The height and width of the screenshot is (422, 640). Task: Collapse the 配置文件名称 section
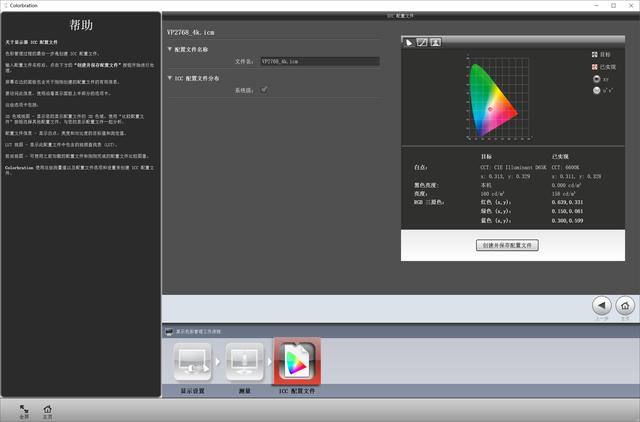pos(169,48)
